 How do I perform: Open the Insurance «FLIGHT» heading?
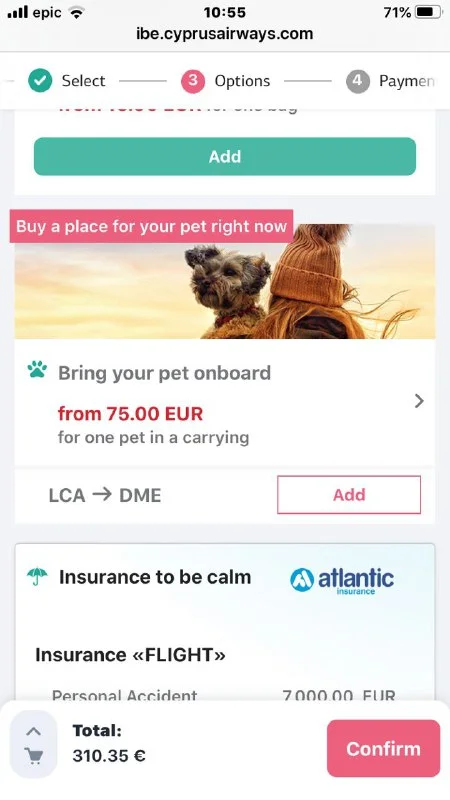(130, 655)
